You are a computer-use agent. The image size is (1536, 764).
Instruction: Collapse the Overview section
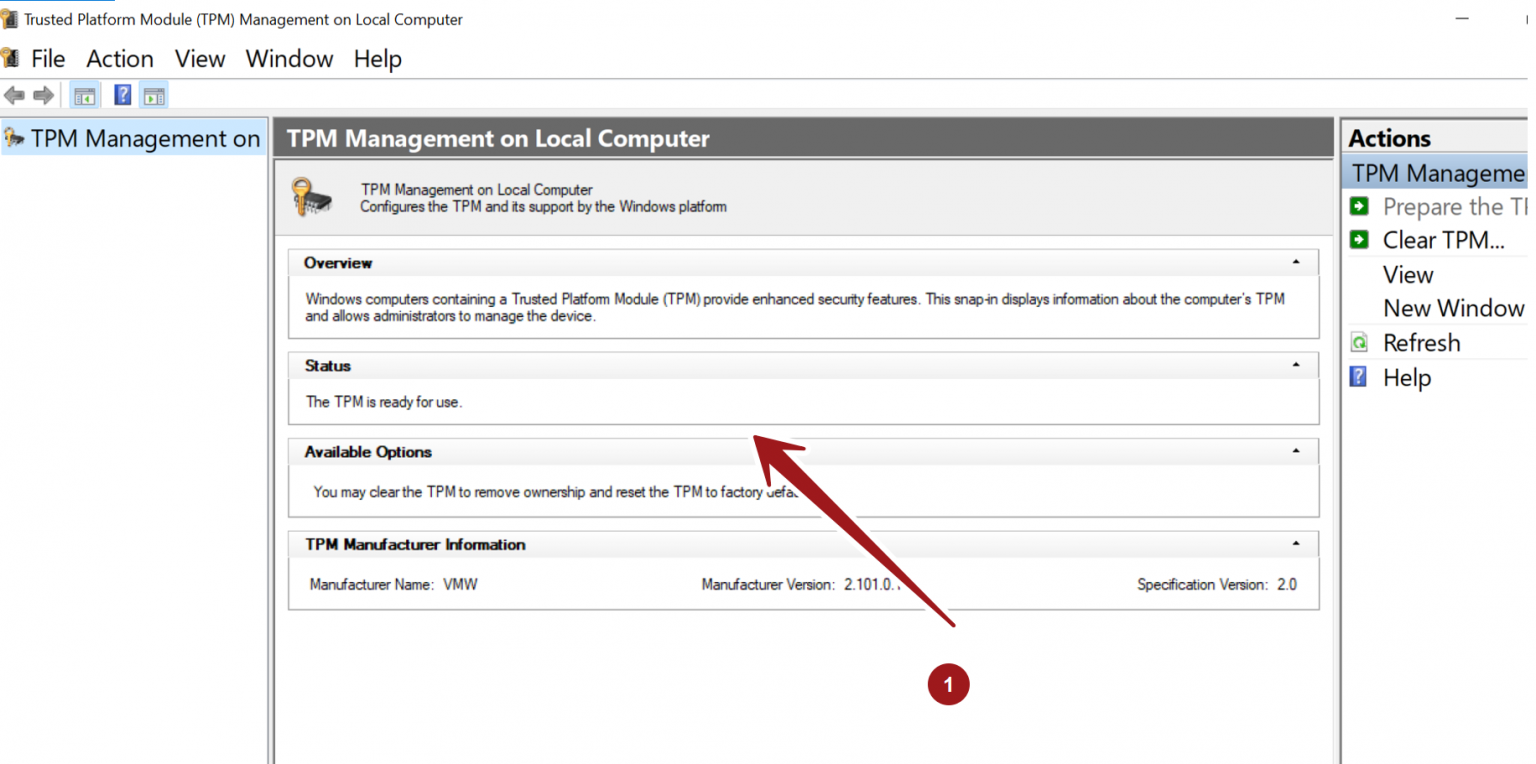pyautogui.click(x=1296, y=263)
